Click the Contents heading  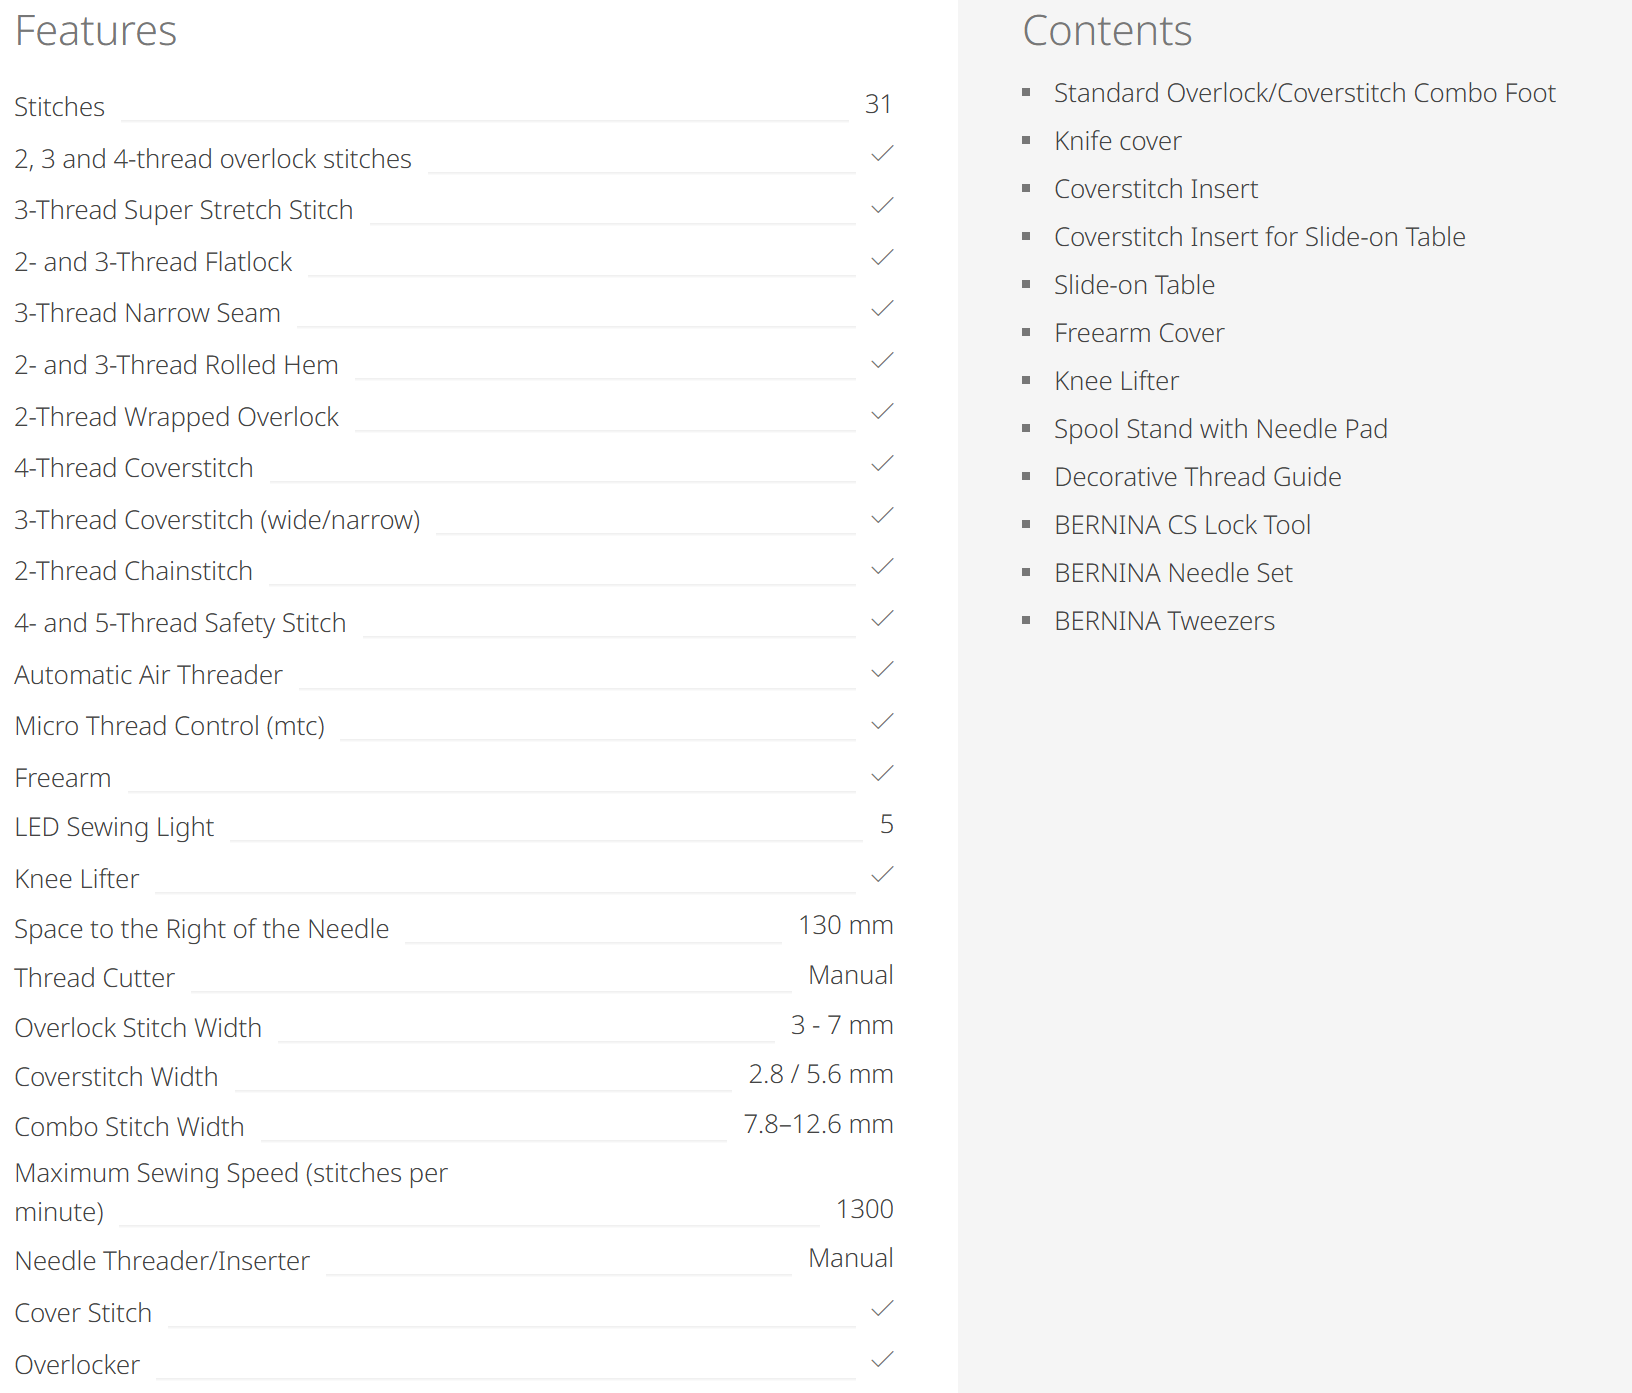[x=1107, y=31]
